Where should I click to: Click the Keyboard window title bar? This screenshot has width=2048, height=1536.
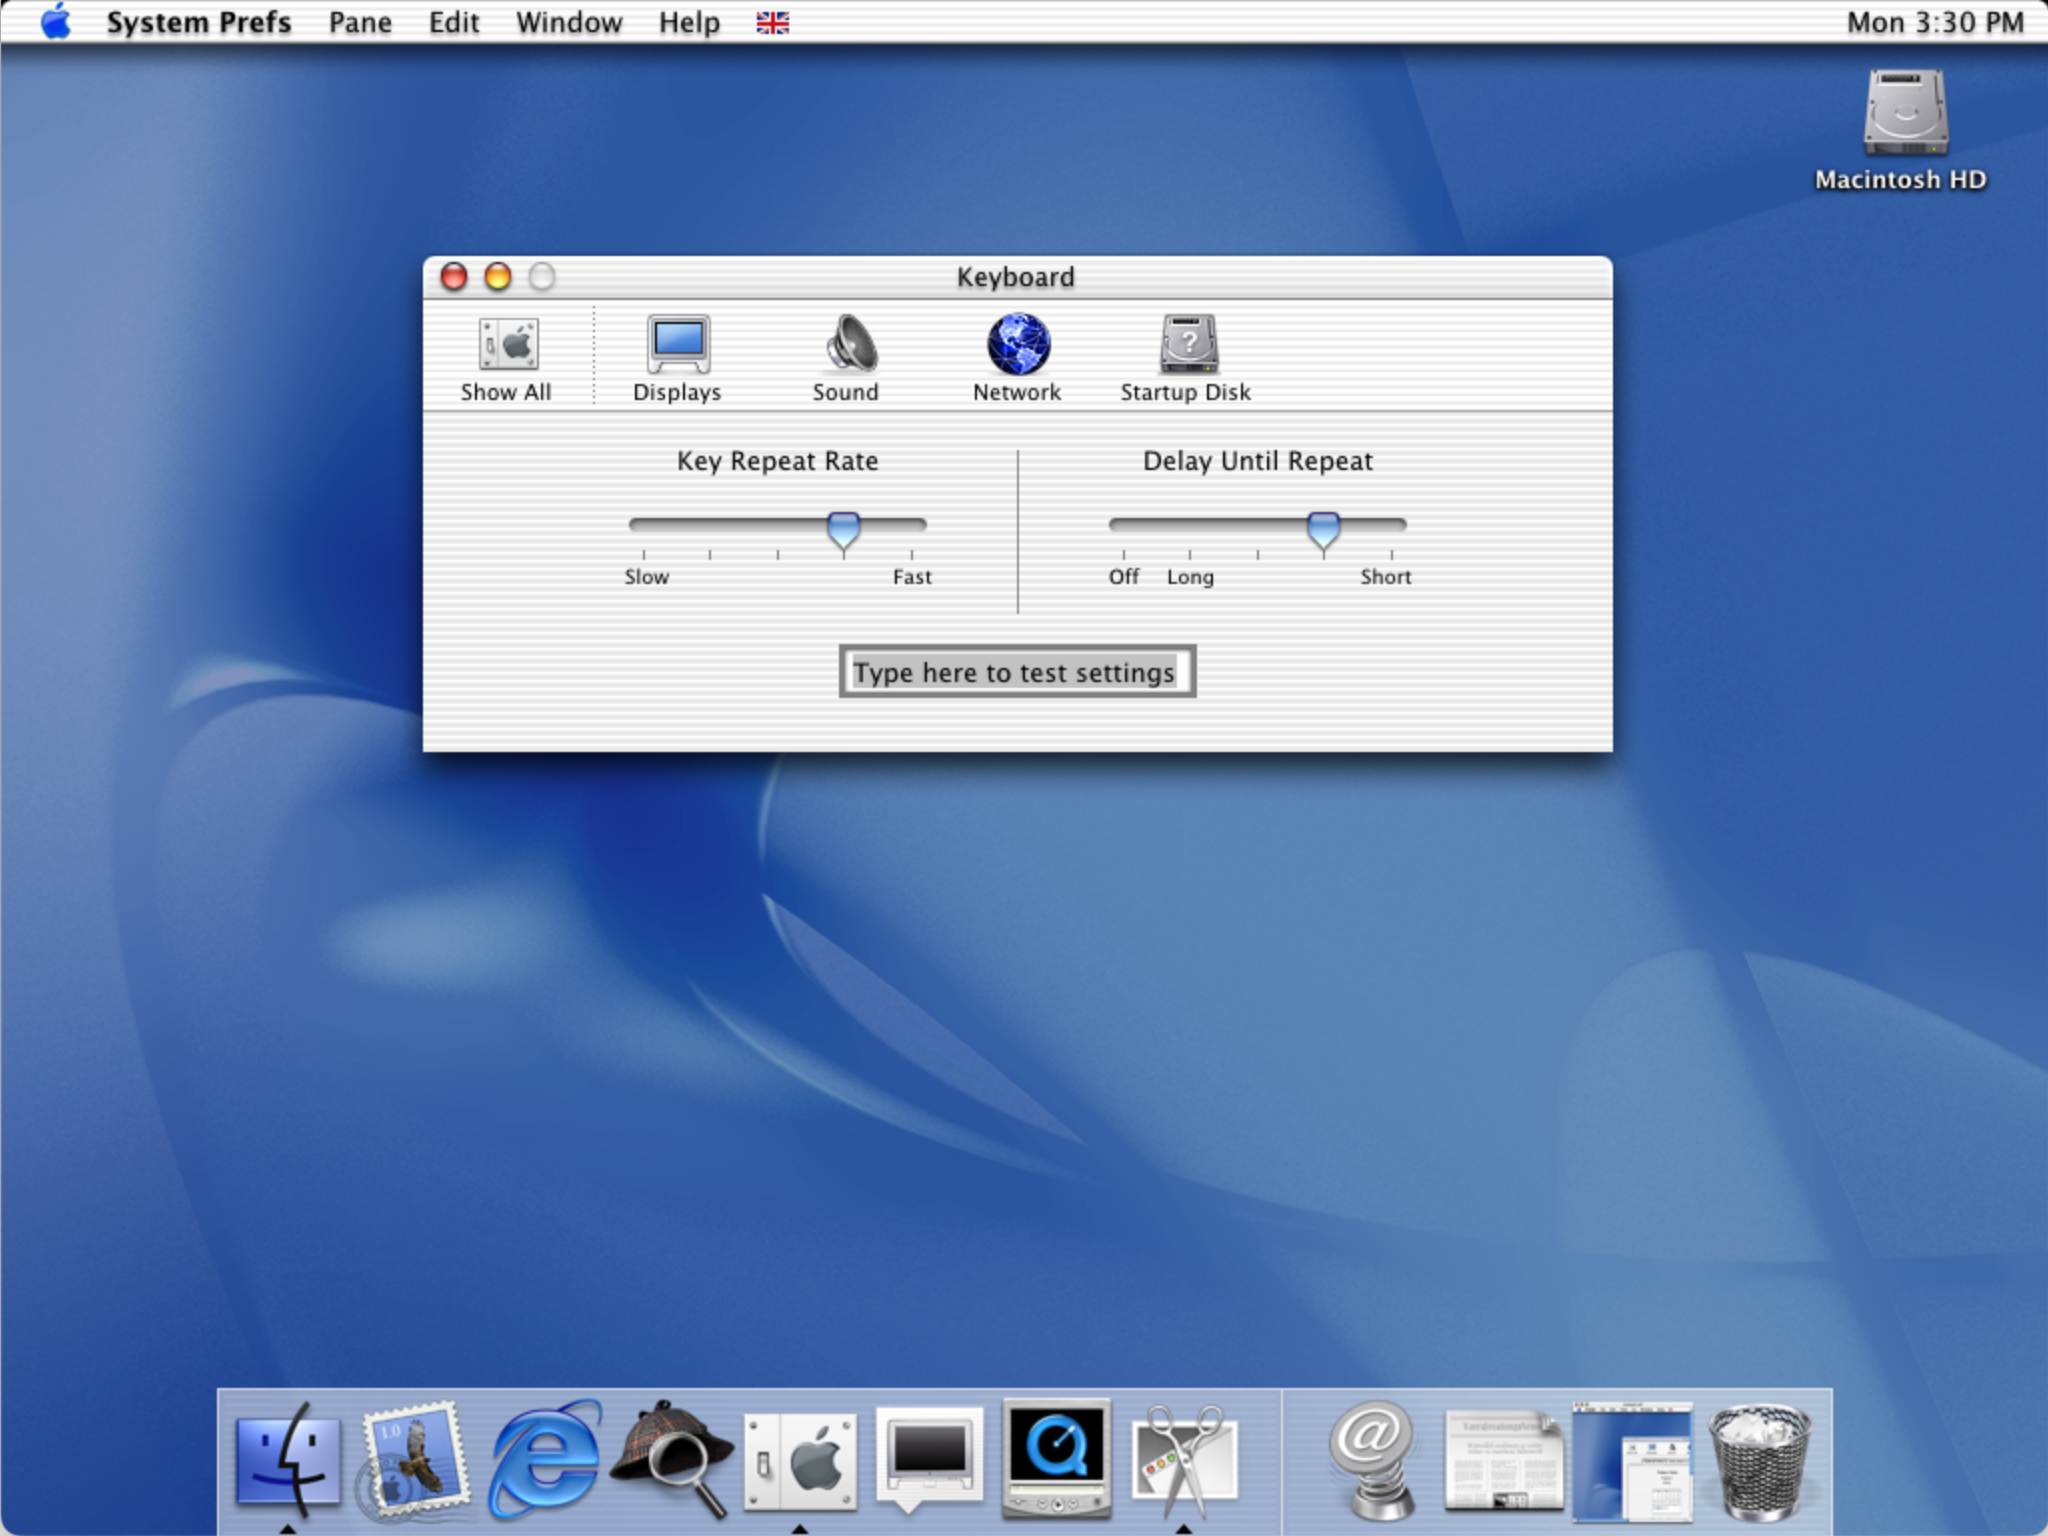[x=1017, y=277]
